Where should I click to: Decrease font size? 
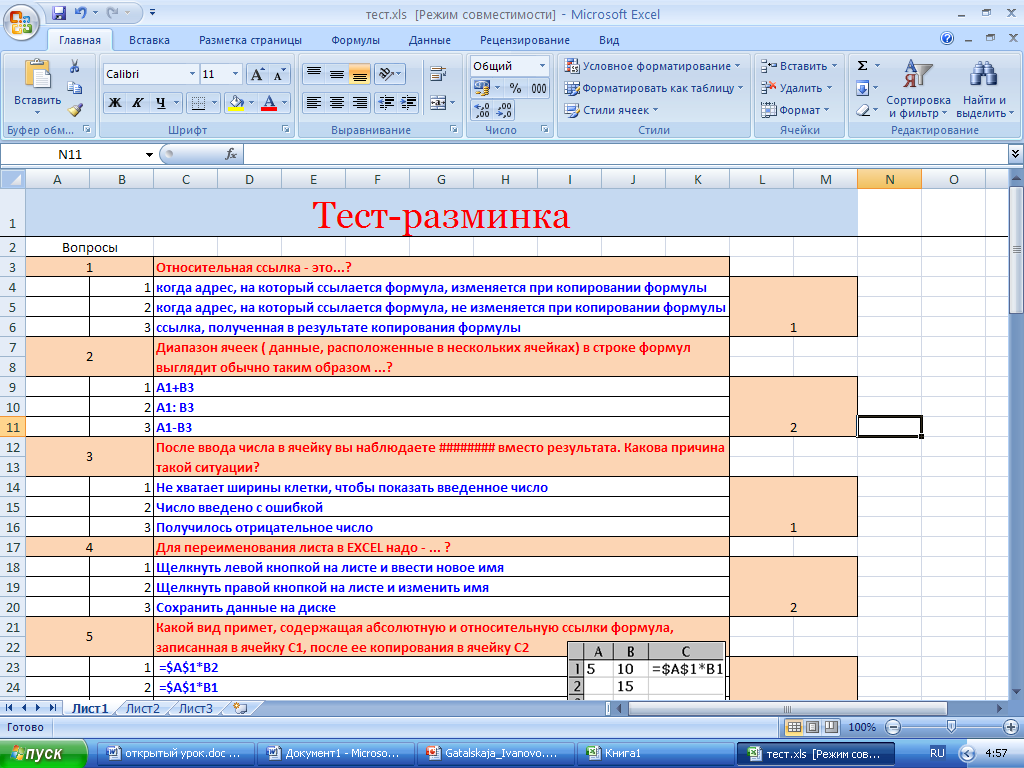279,74
